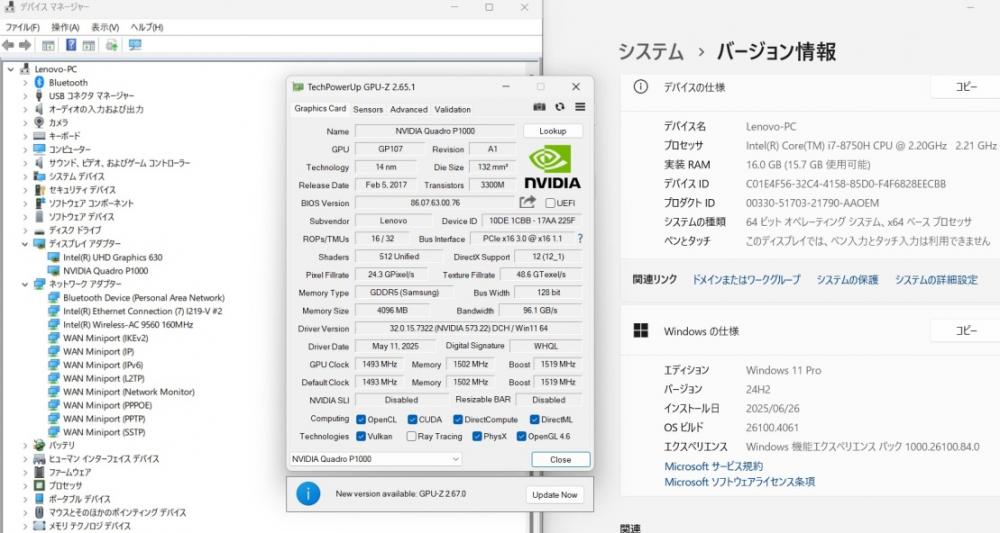
Task: Open the File menu in Device Manager
Action: (x=22, y=27)
